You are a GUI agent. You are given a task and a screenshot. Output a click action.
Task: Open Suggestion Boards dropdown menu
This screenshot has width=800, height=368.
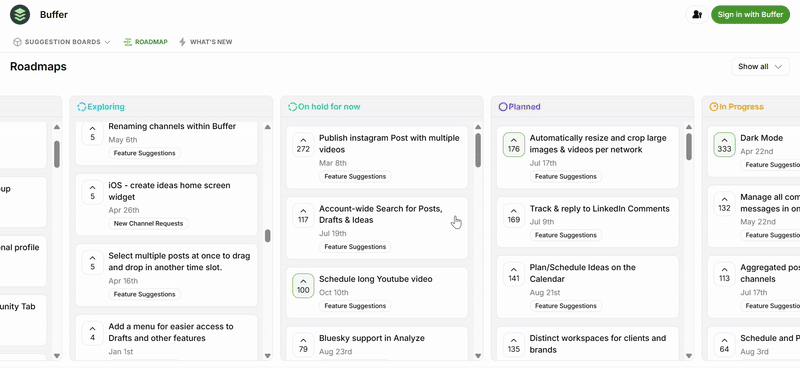coord(62,42)
